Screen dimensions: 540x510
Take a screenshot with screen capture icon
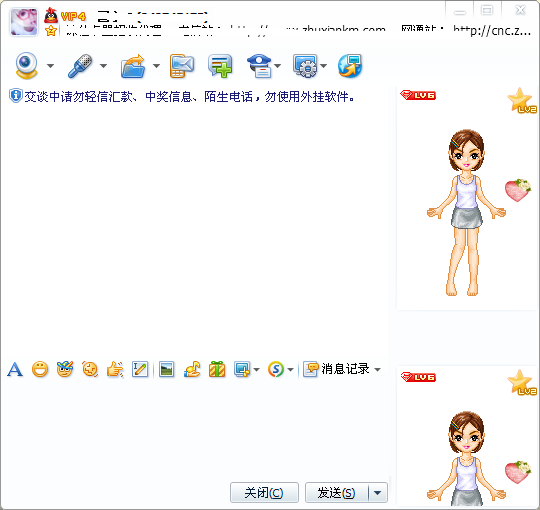(x=242, y=370)
